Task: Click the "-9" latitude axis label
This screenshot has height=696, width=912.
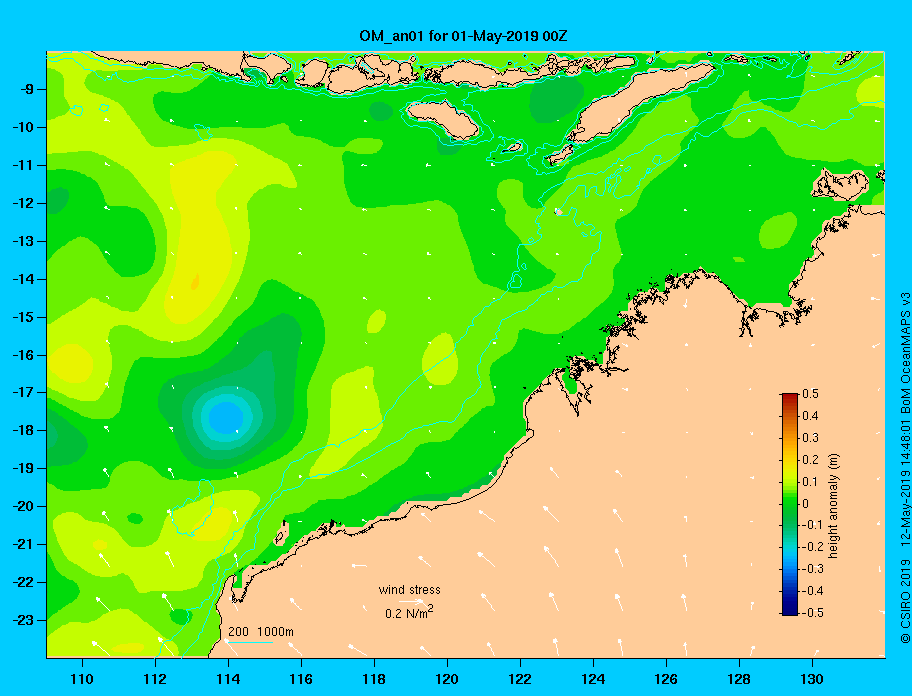Action: (x=28, y=90)
